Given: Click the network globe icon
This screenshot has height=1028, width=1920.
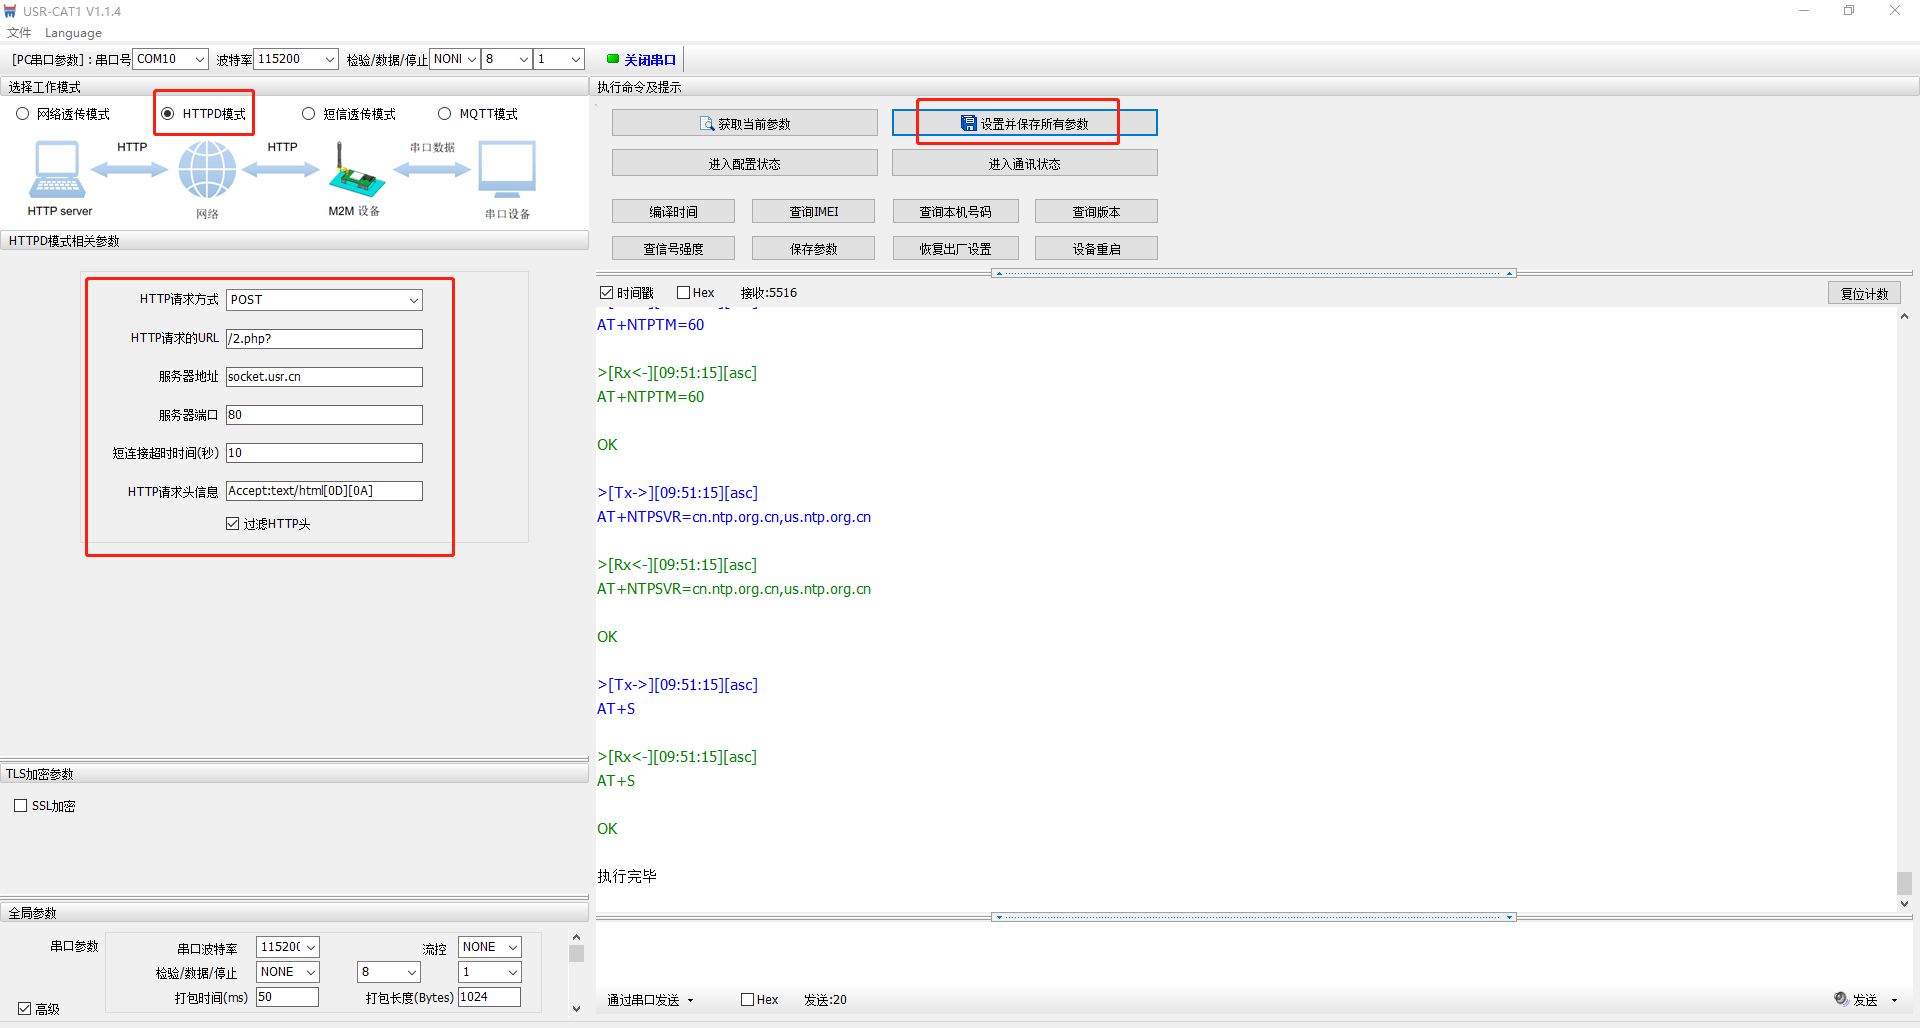Looking at the screenshot, I should [x=207, y=169].
